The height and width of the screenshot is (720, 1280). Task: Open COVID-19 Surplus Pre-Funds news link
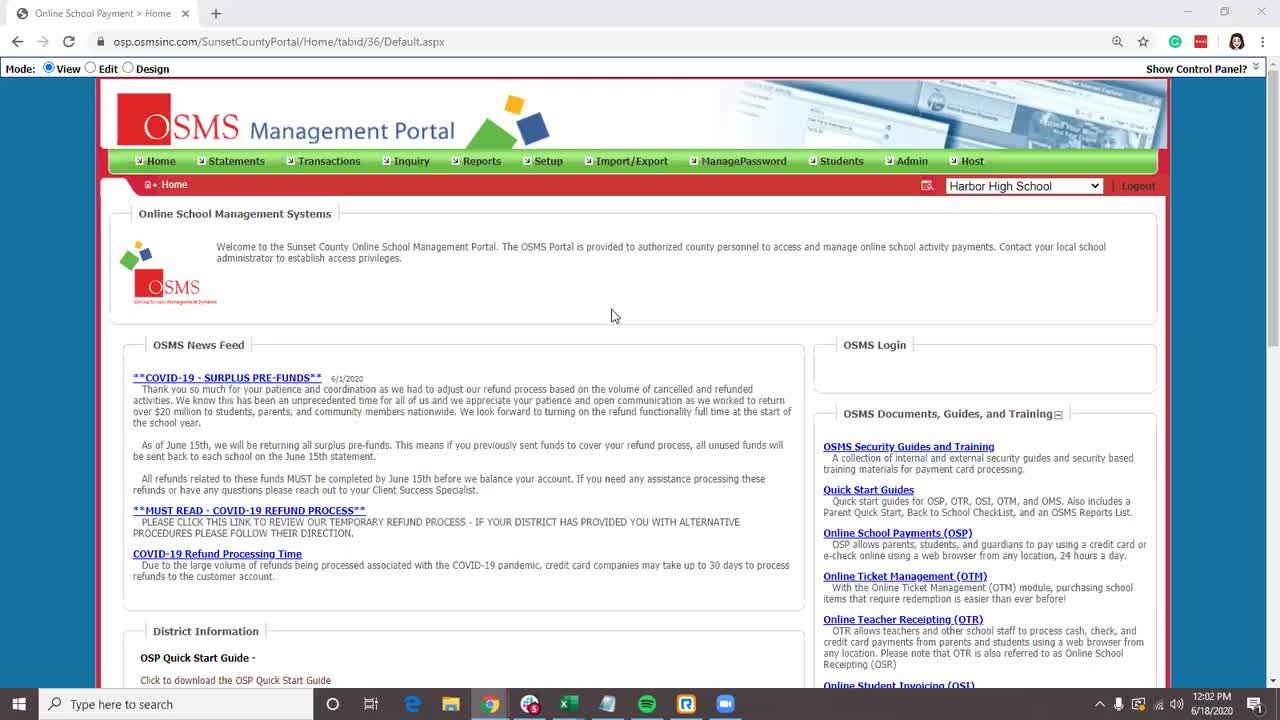pos(227,378)
